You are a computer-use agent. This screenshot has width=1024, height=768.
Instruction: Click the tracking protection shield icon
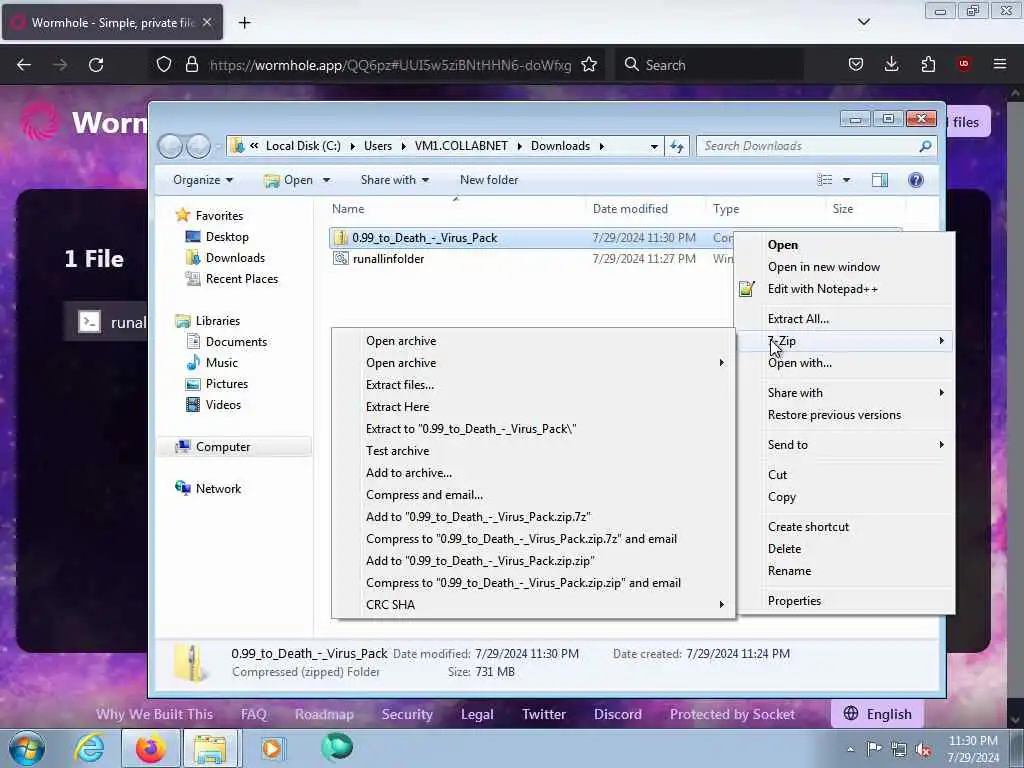164,64
